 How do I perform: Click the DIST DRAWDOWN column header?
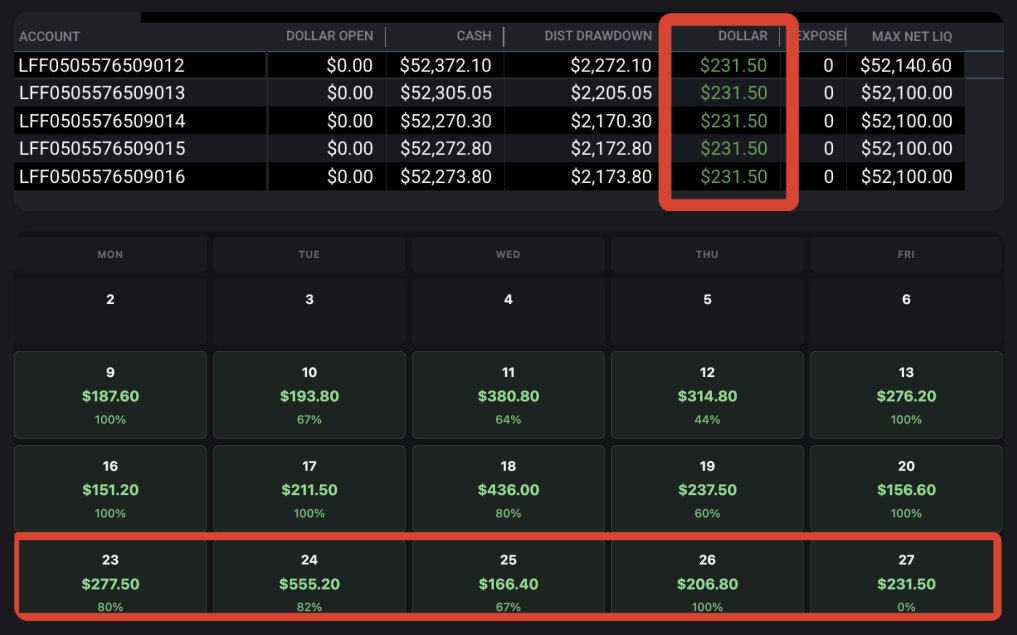(x=598, y=36)
